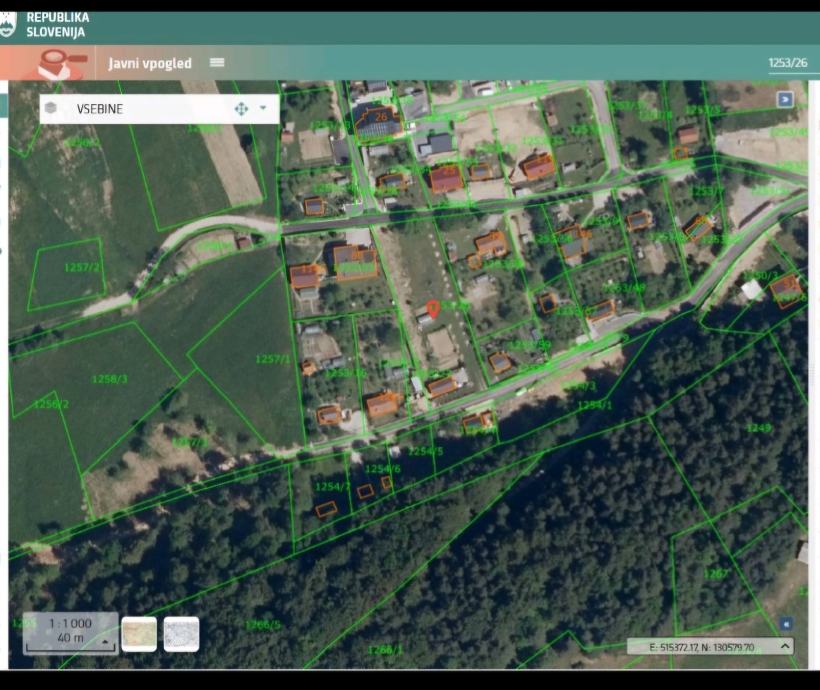
Task: Click the move cross-arrows icon in Vsebine panel
Action: pos(241,108)
